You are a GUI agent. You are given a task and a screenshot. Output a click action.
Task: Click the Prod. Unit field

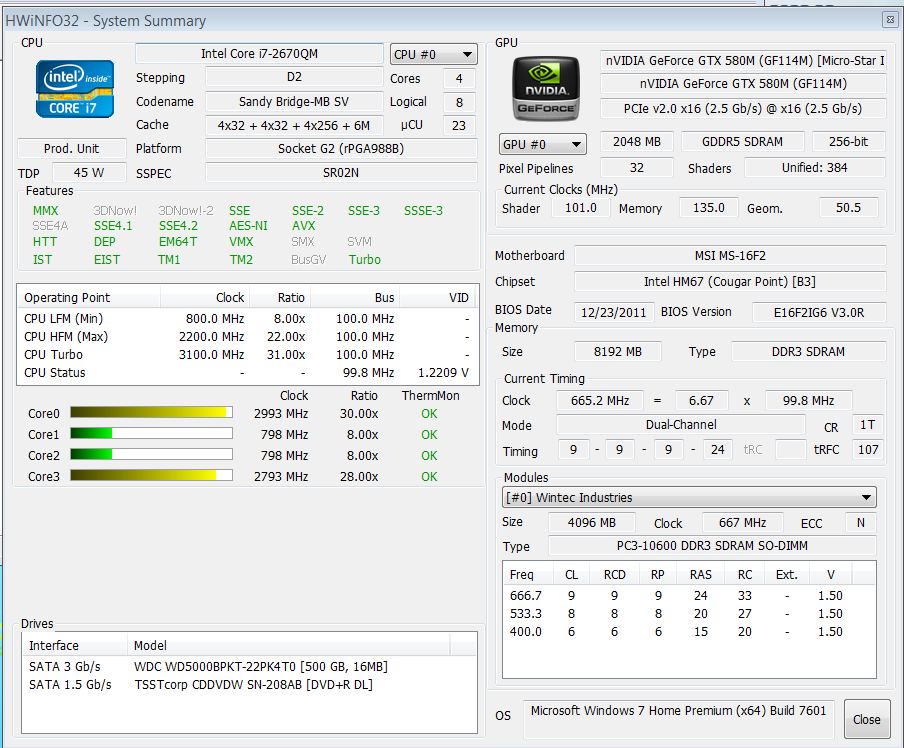[x=71, y=149]
